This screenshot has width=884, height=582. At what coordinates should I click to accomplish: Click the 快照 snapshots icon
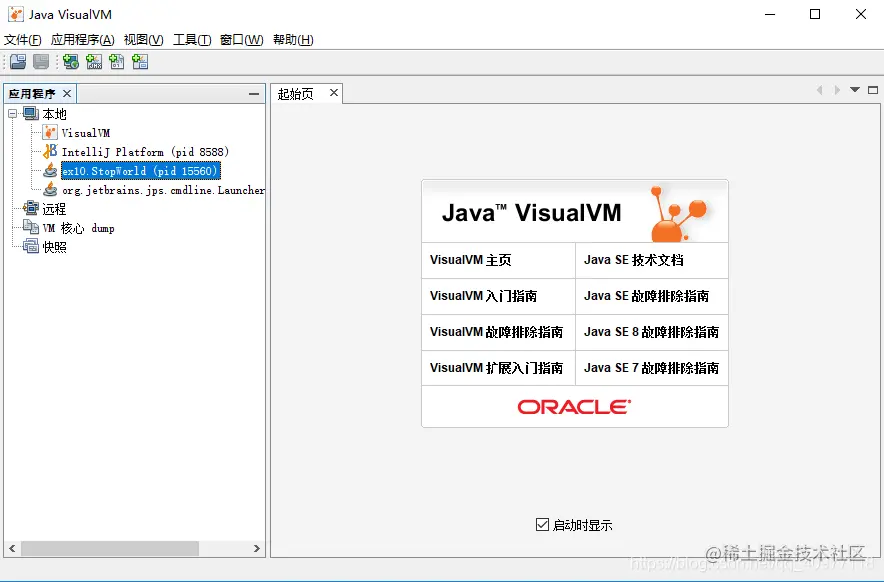pyautogui.click(x=31, y=246)
